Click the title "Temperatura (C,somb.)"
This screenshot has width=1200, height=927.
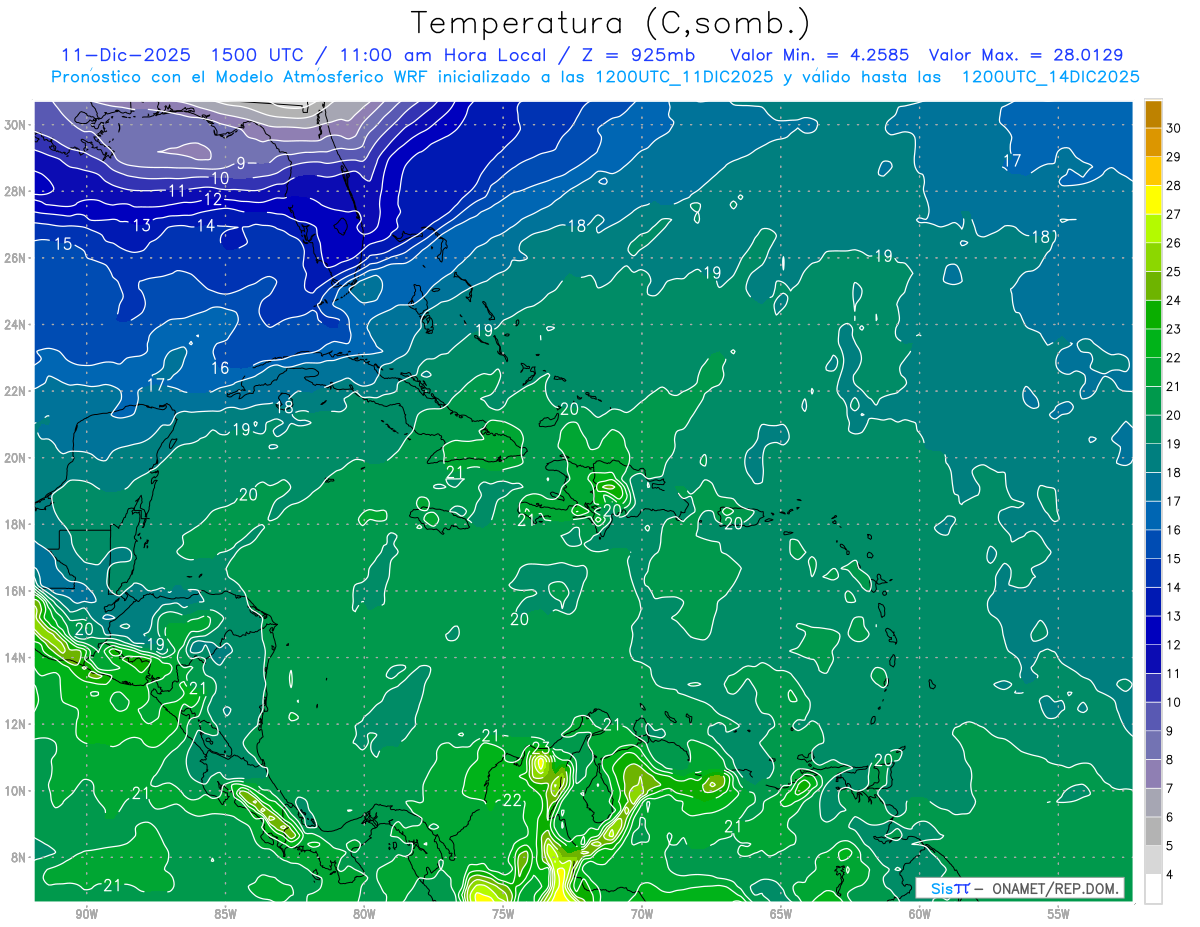[x=611, y=23]
